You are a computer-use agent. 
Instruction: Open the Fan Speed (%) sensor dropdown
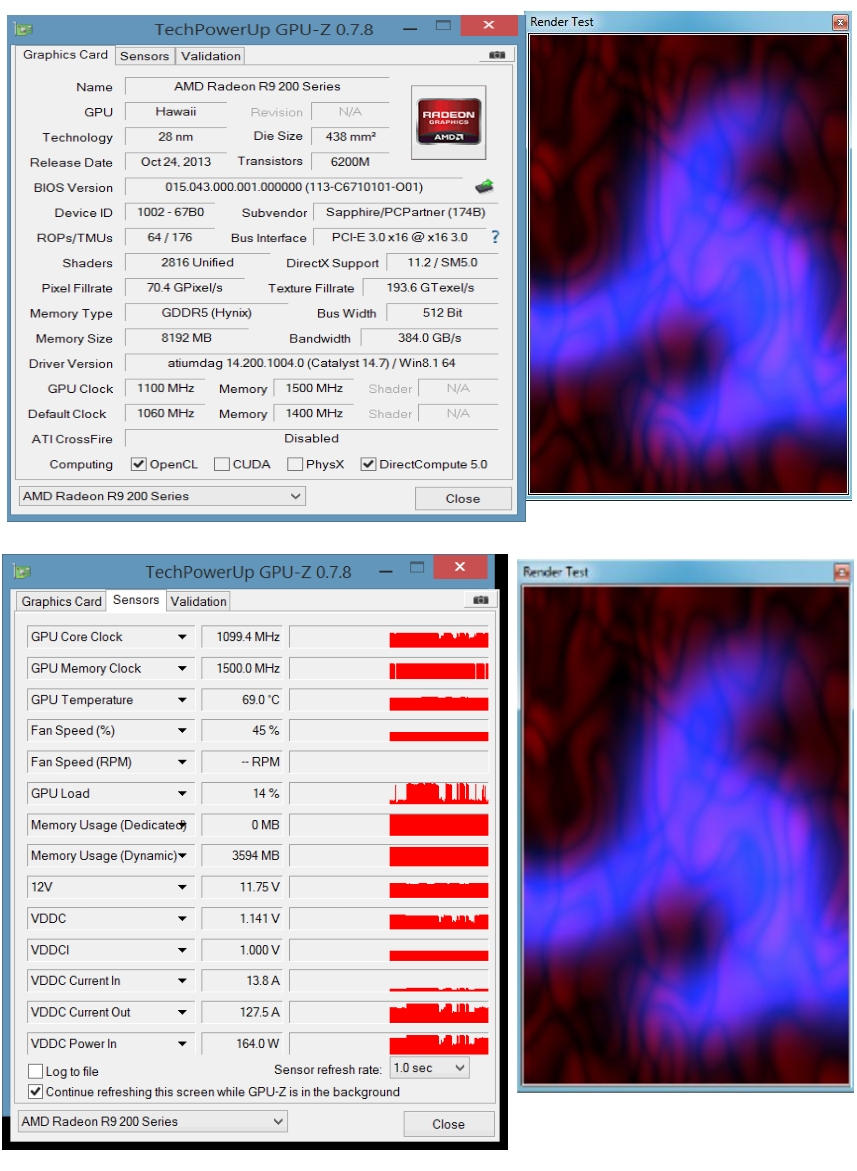pos(182,730)
